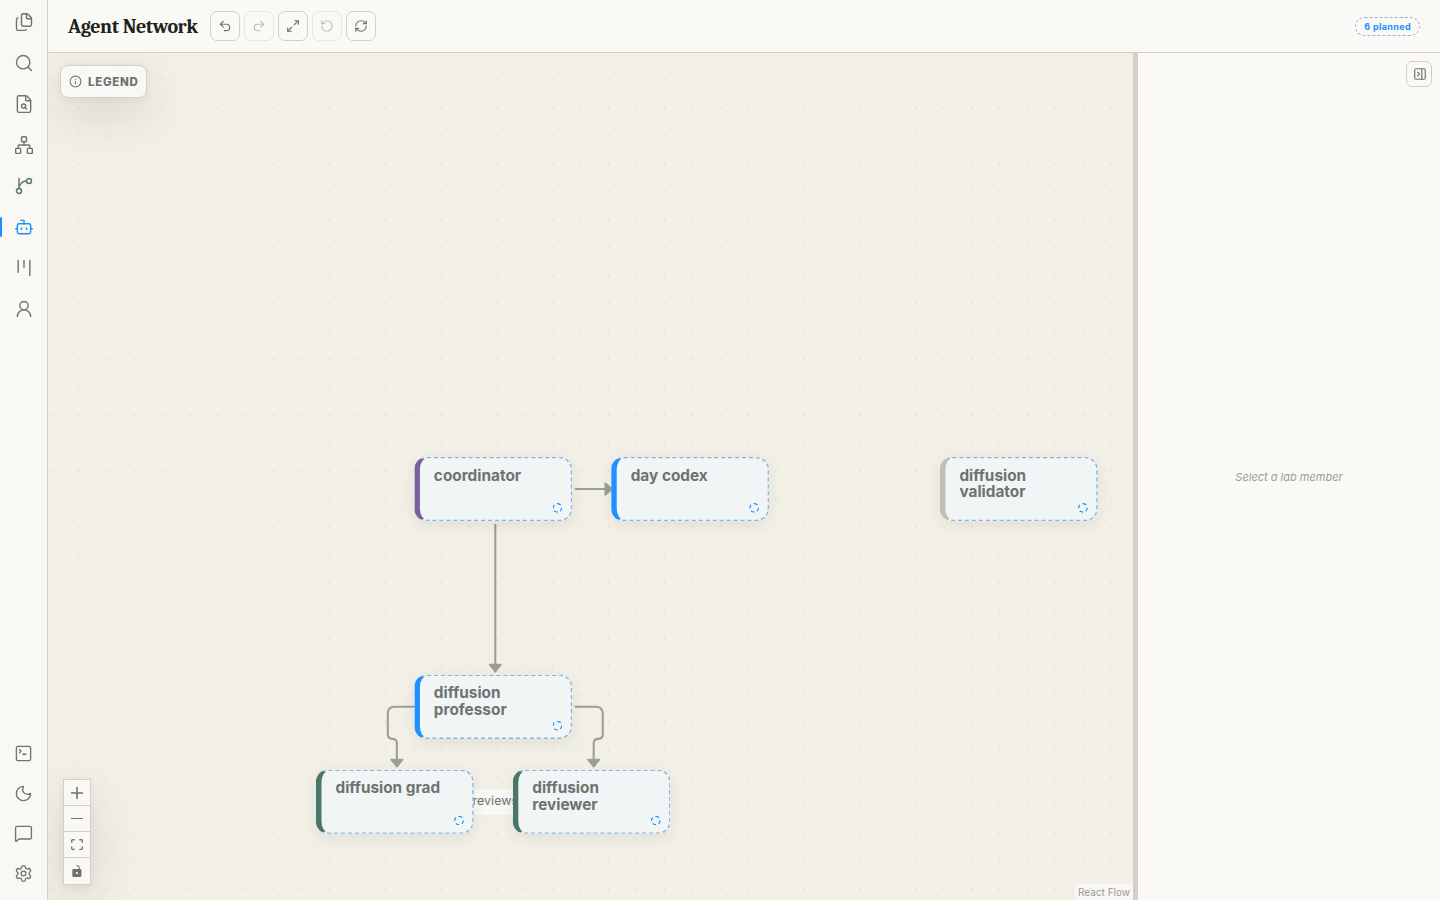1440x900 pixels.
Task: Select the diffusion validator node
Action: tap(1019, 489)
